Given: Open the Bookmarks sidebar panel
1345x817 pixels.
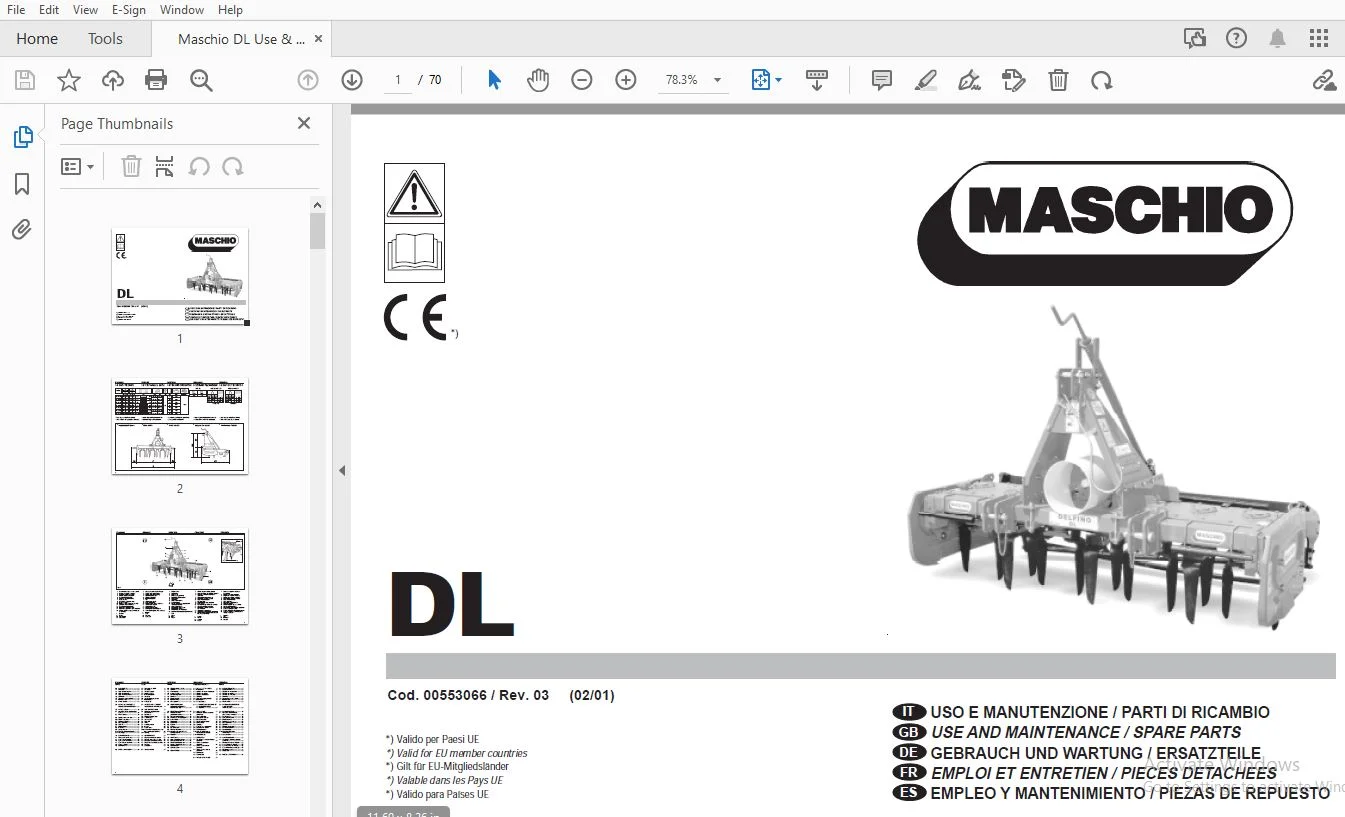Looking at the screenshot, I should [x=22, y=184].
